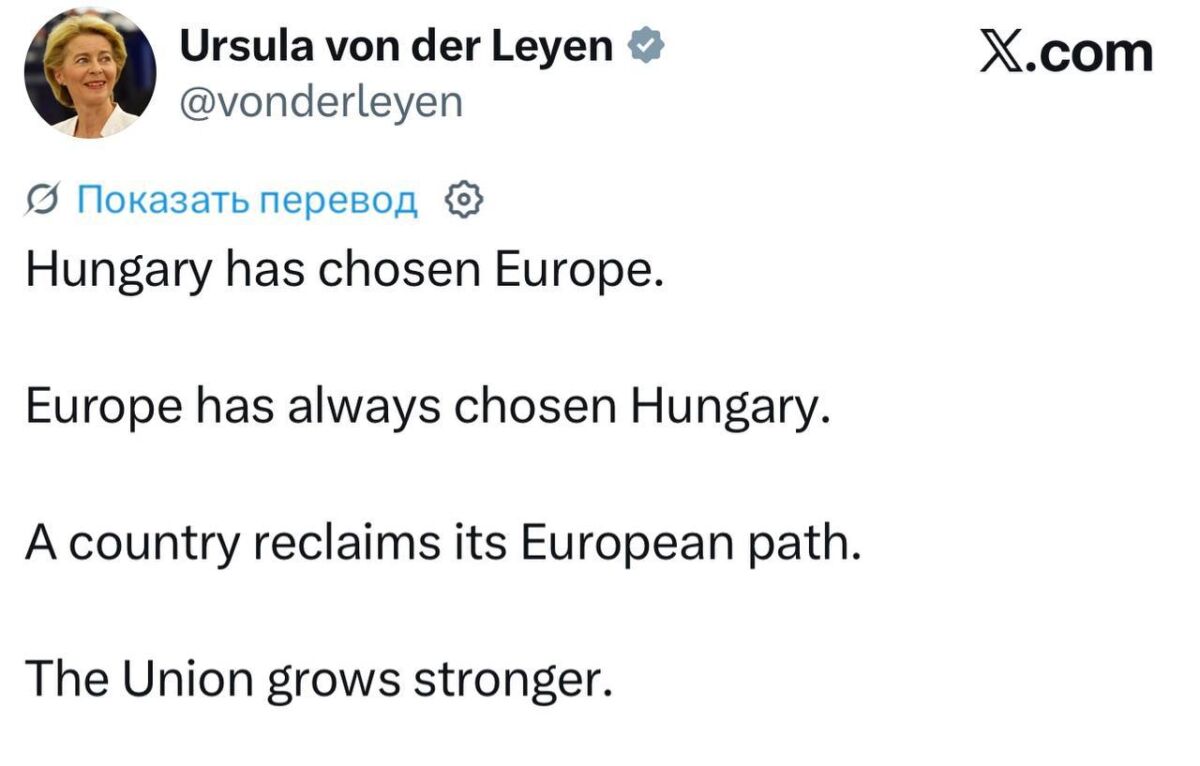Click the line "A country reclaims its European path."
This screenshot has height=766, width=1200.
click(x=442, y=544)
